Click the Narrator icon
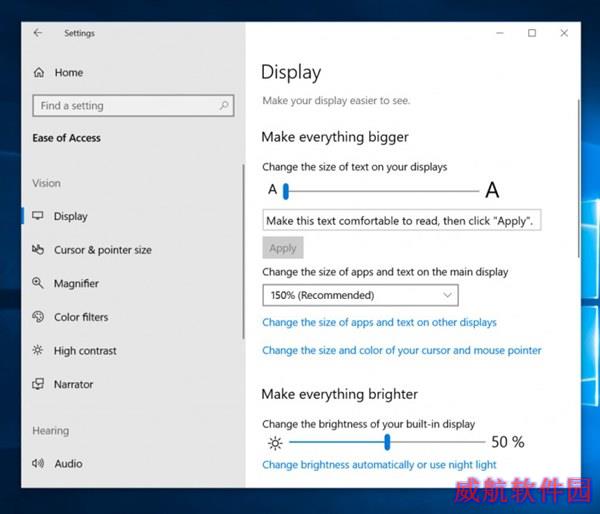 [x=38, y=384]
